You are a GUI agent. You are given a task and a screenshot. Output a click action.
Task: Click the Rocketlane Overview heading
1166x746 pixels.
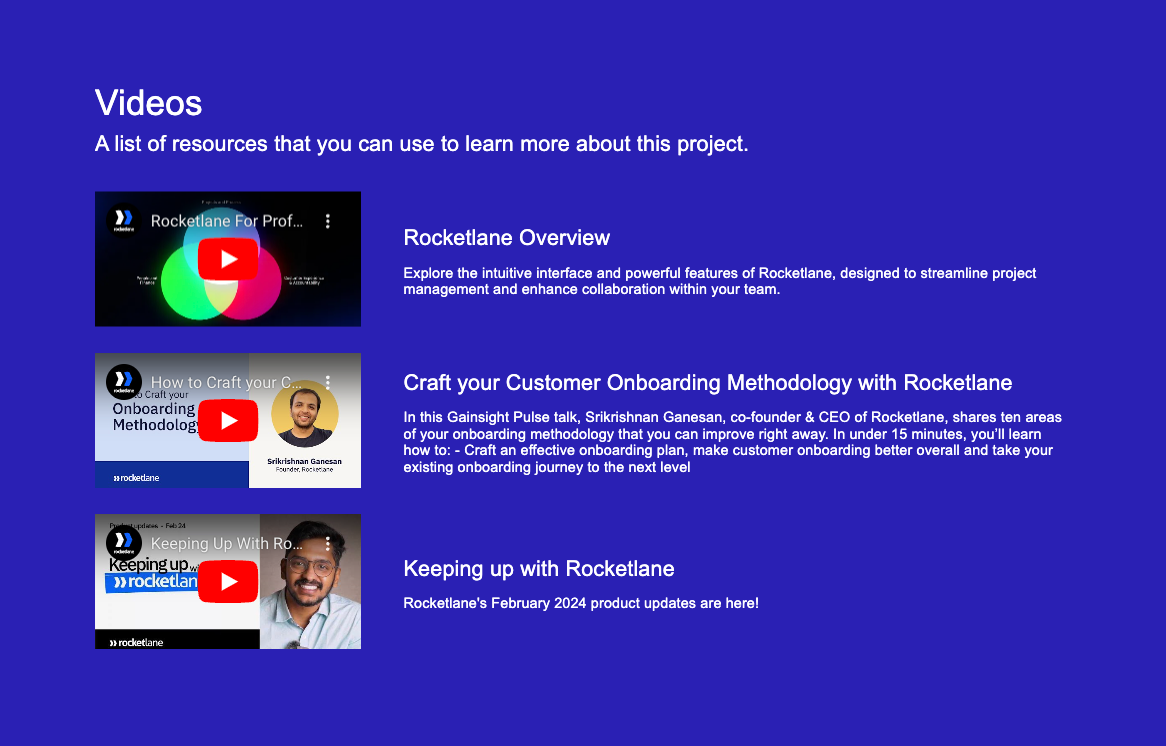[506, 238]
